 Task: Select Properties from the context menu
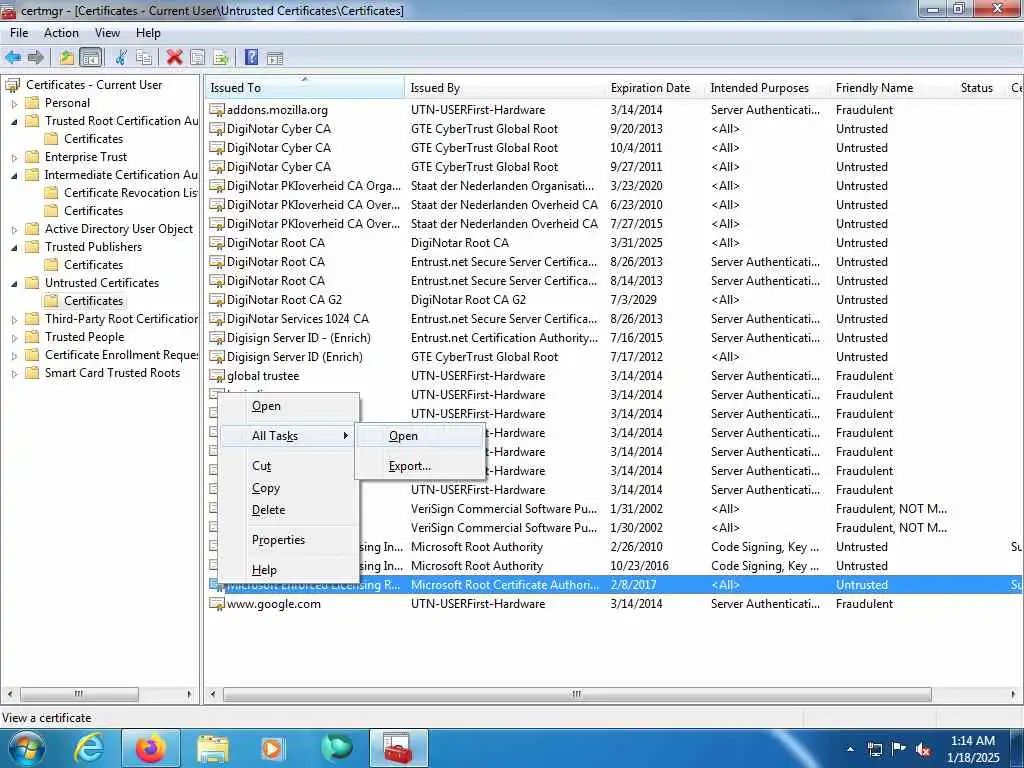pyautogui.click(x=289, y=539)
